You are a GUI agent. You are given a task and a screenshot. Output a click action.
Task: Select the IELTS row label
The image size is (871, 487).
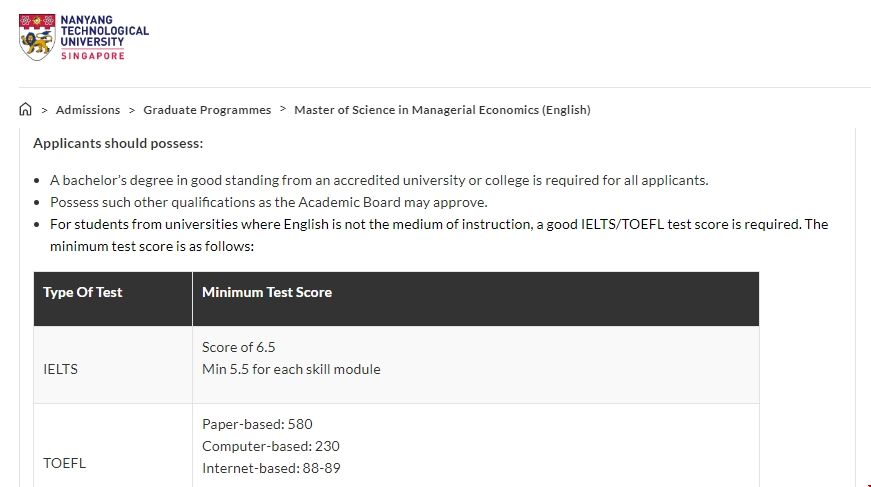click(60, 369)
